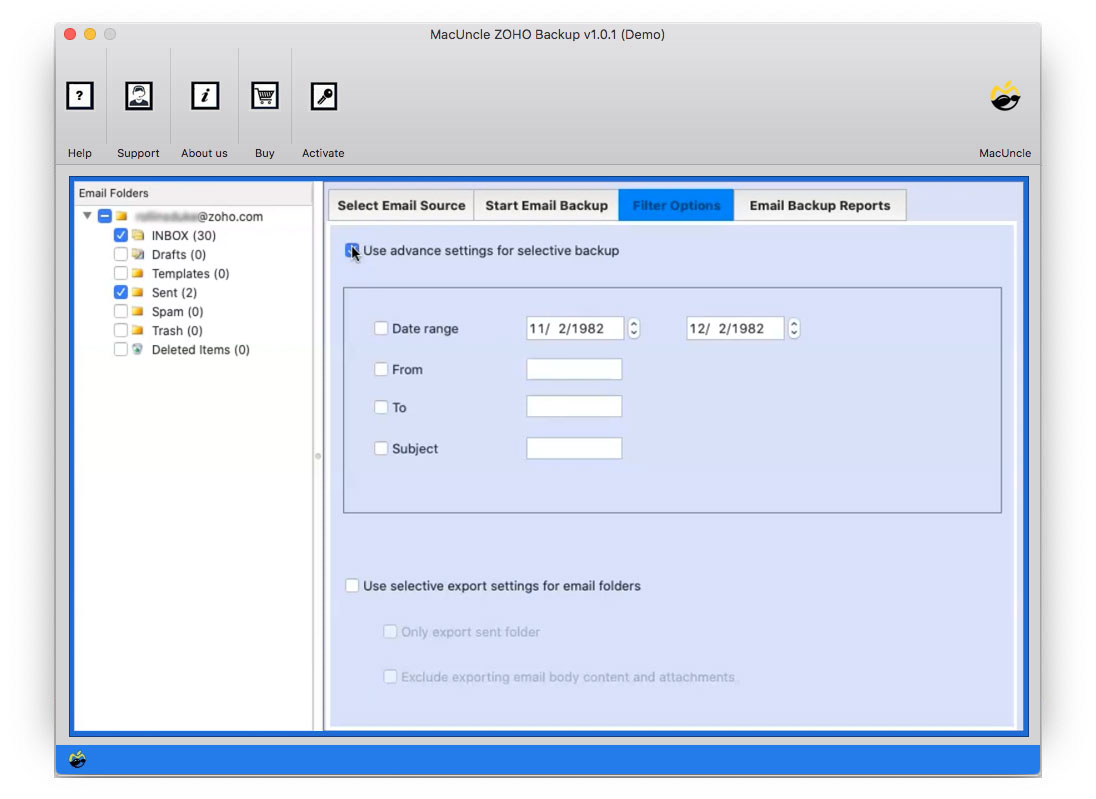Viewport: 1096px width, 799px height.
Task: Uncheck the Sent folder selection
Action: pos(121,292)
